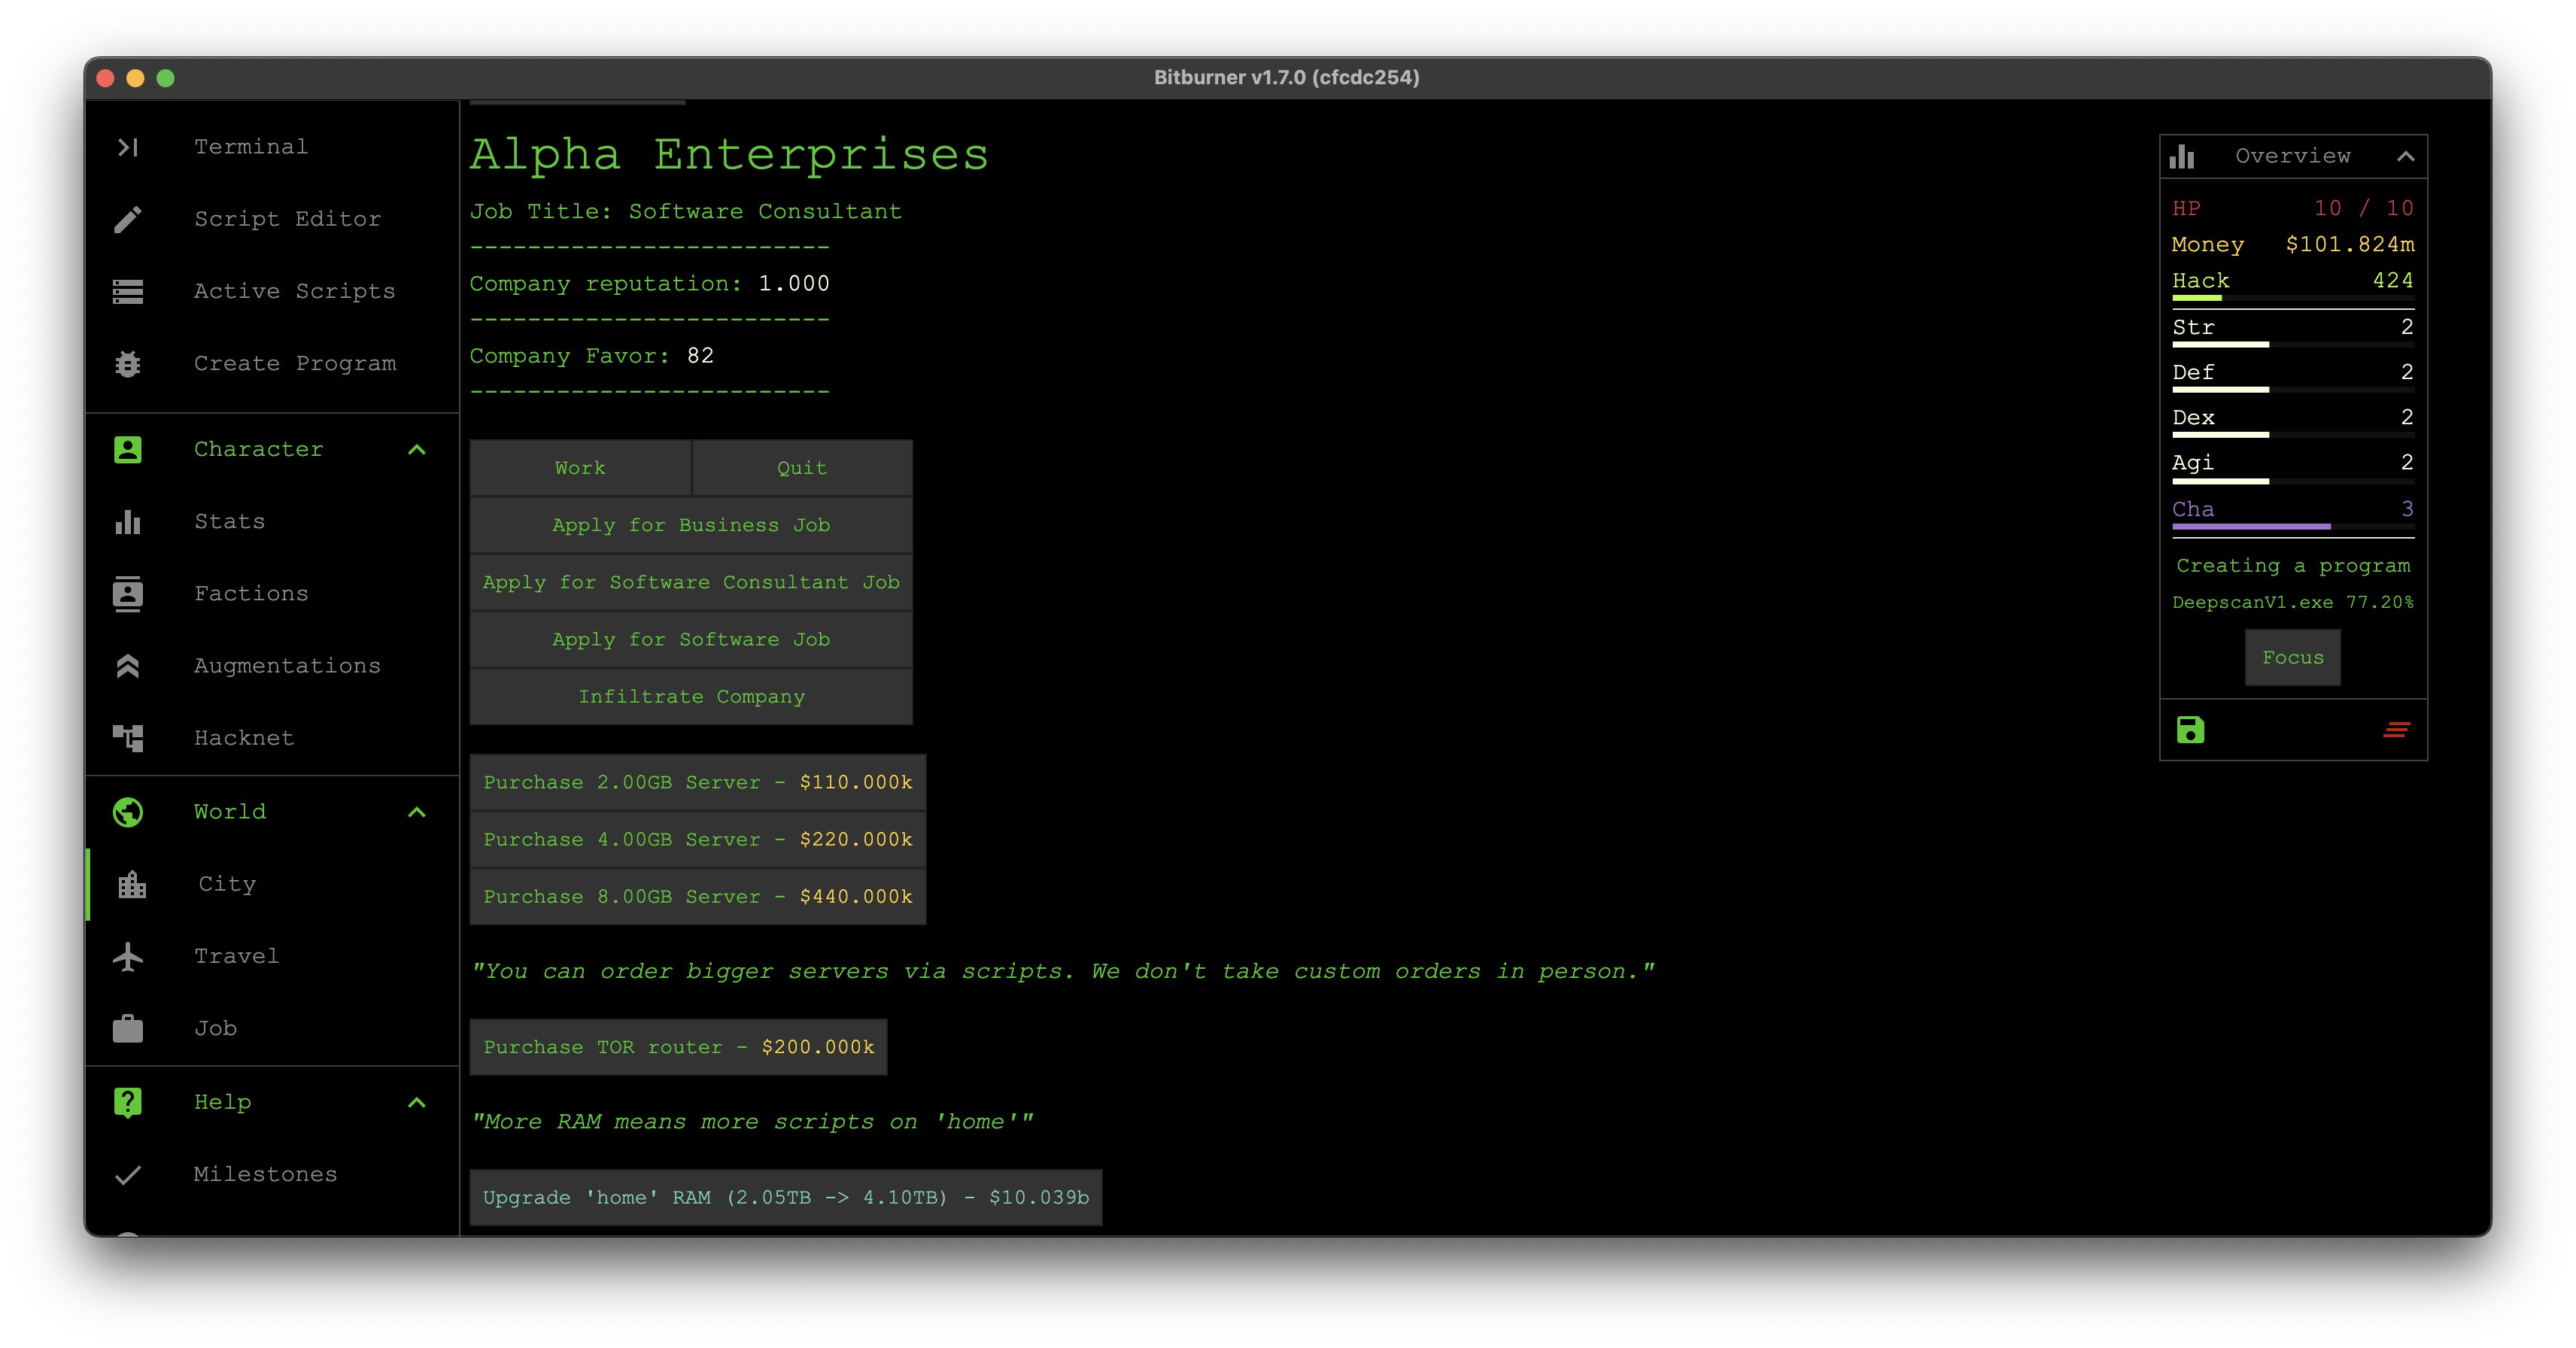2576x1348 pixels.
Task: Click the 'Company Favor: 82' text
Action: [592, 356]
